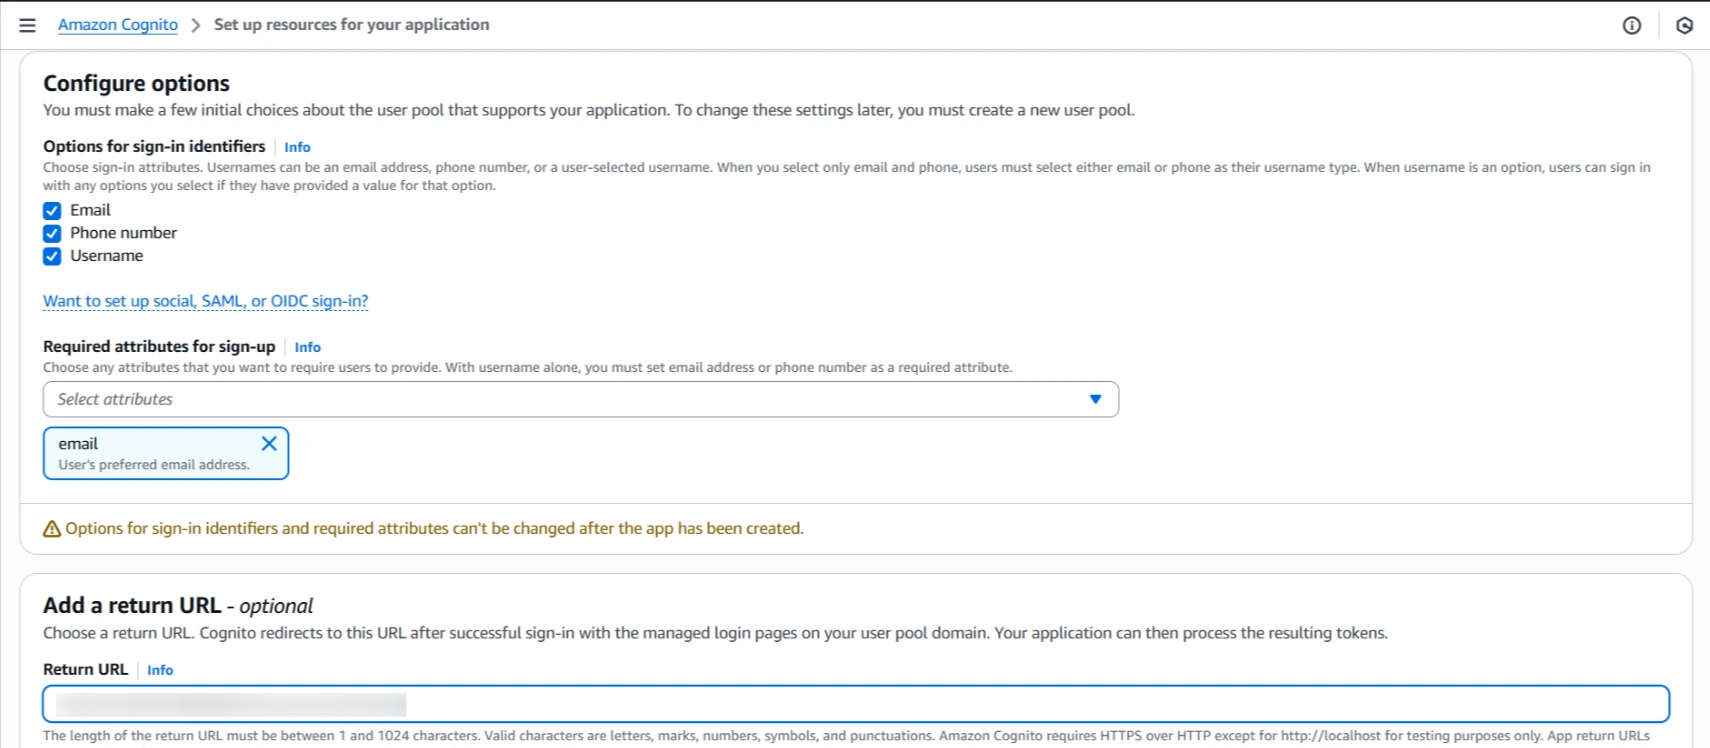
Task: Click the 'User's preferred email address.' description
Action: tap(154, 465)
